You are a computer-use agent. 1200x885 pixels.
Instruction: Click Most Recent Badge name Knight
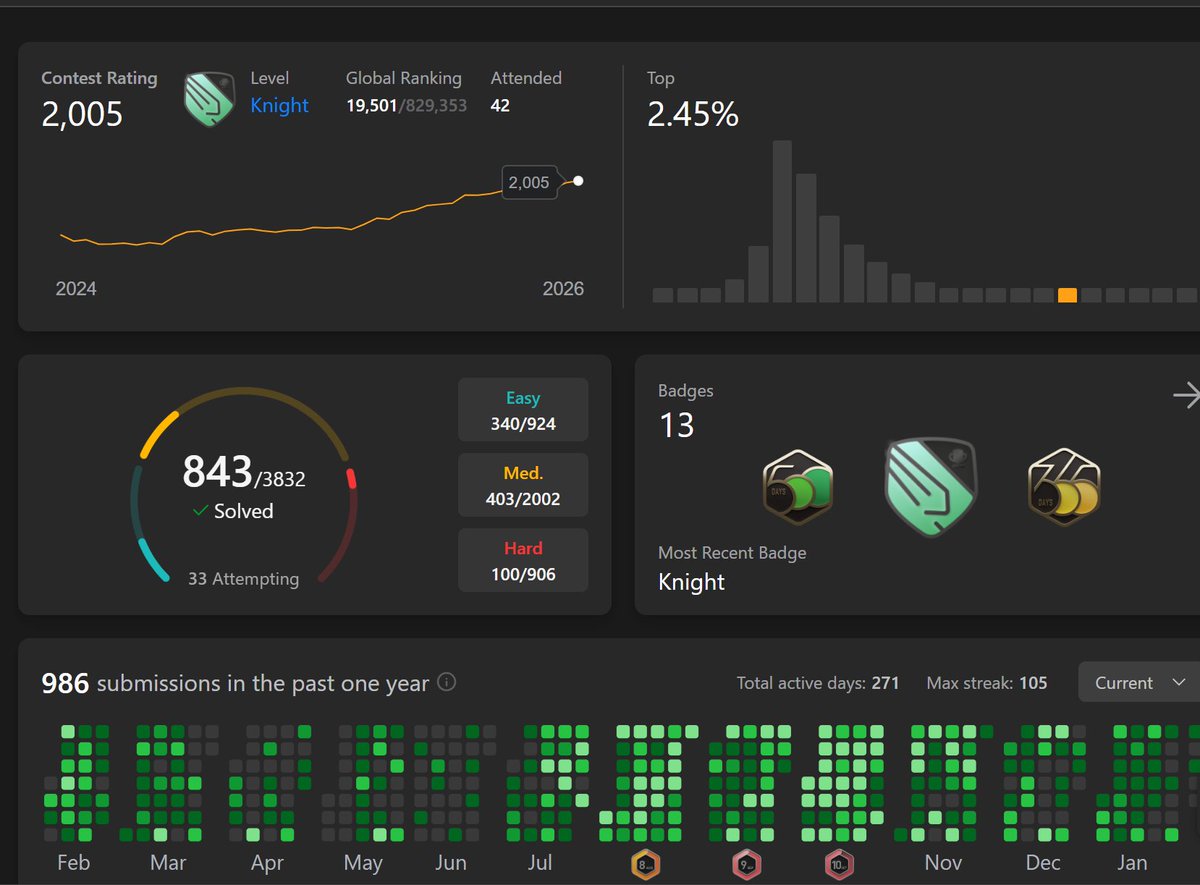tap(691, 582)
